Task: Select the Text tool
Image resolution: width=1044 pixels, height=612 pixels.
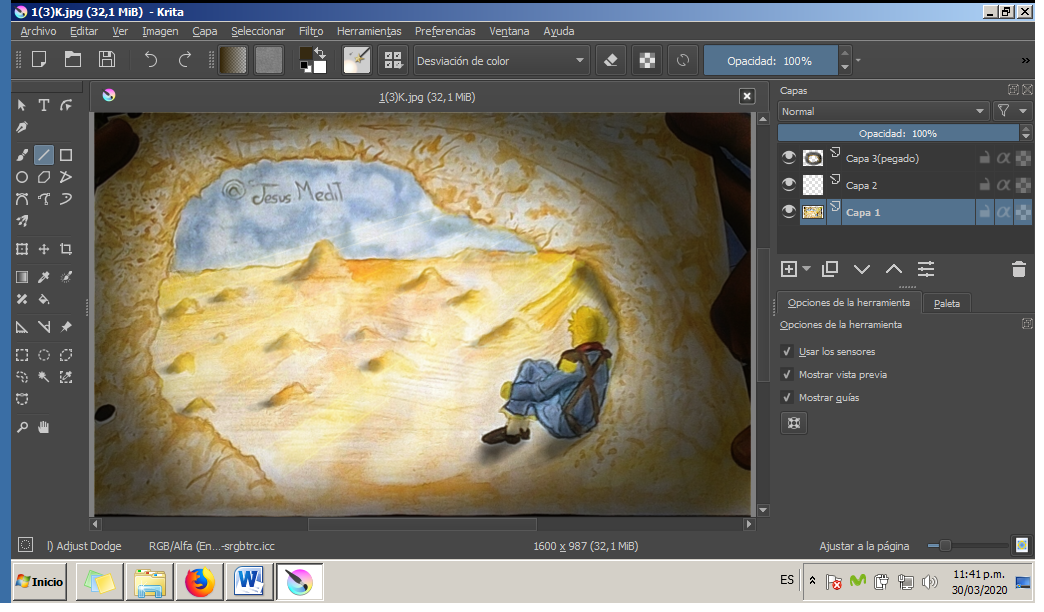Action: coord(44,105)
